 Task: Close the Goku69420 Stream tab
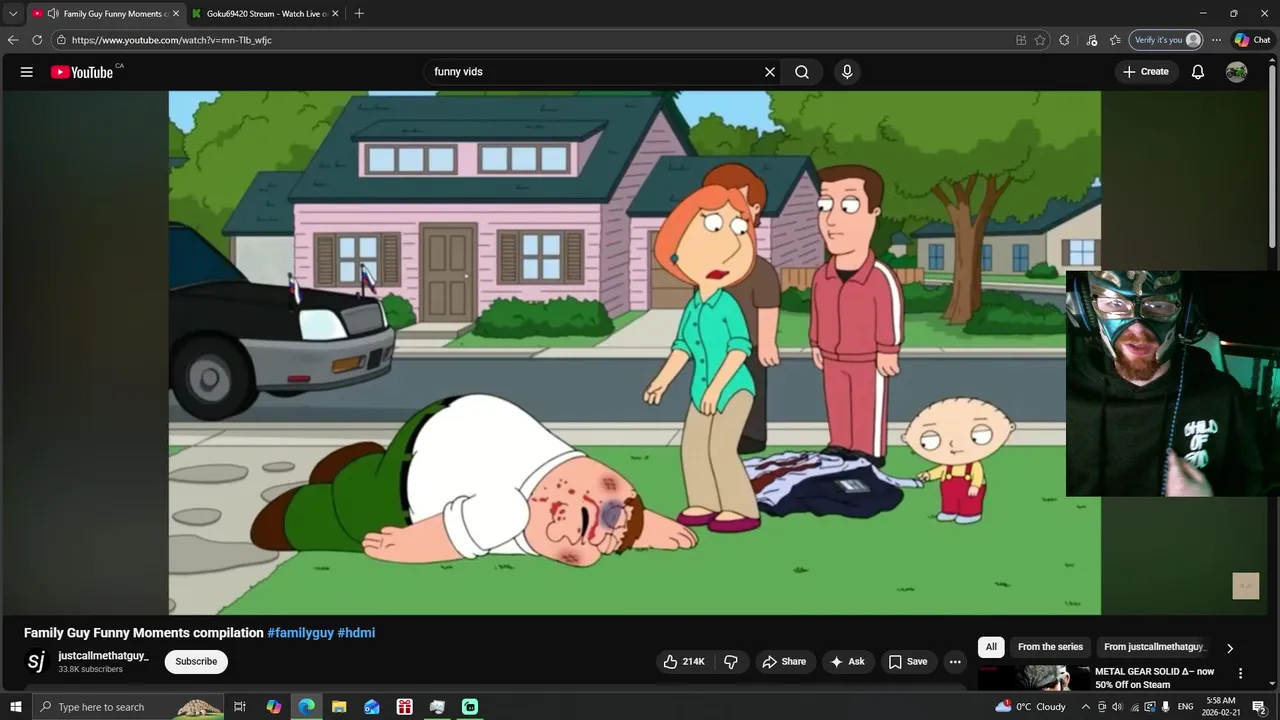tap(335, 13)
